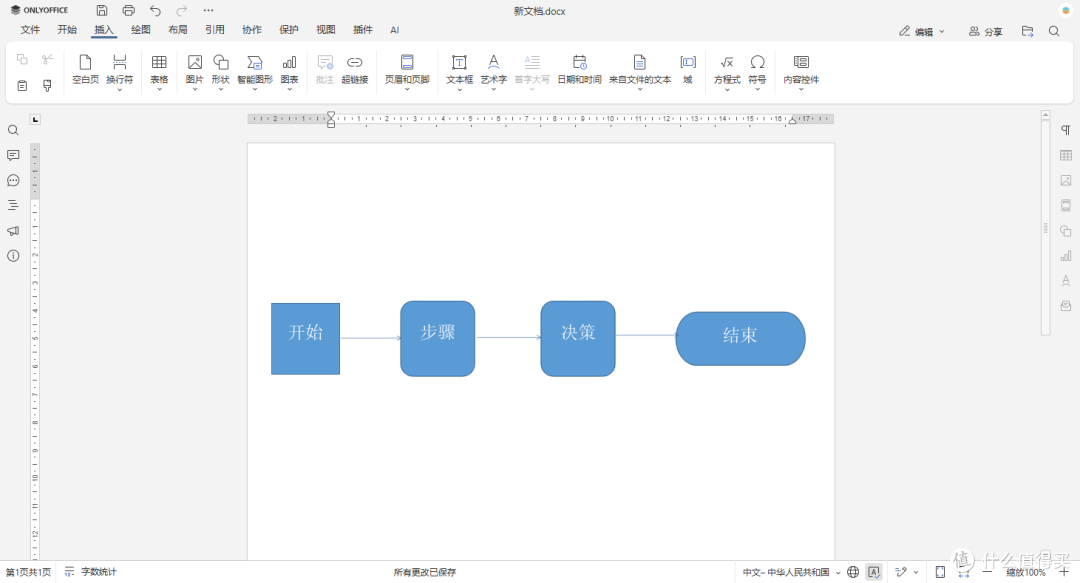Switch to the AI tab
Image resolution: width=1080 pixels, height=583 pixels.
tap(395, 30)
